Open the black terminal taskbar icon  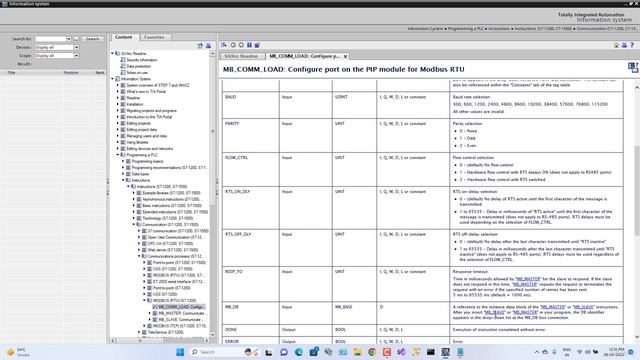(431, 352)
